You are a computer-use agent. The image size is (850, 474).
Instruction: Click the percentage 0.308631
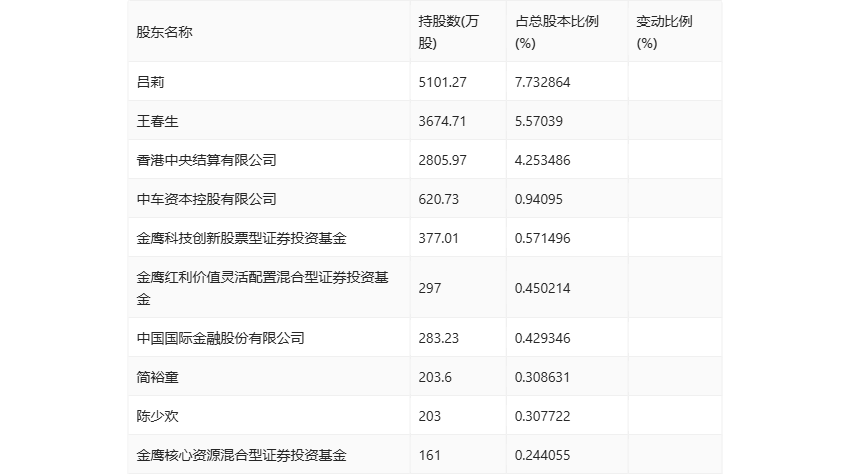[543, 377]
